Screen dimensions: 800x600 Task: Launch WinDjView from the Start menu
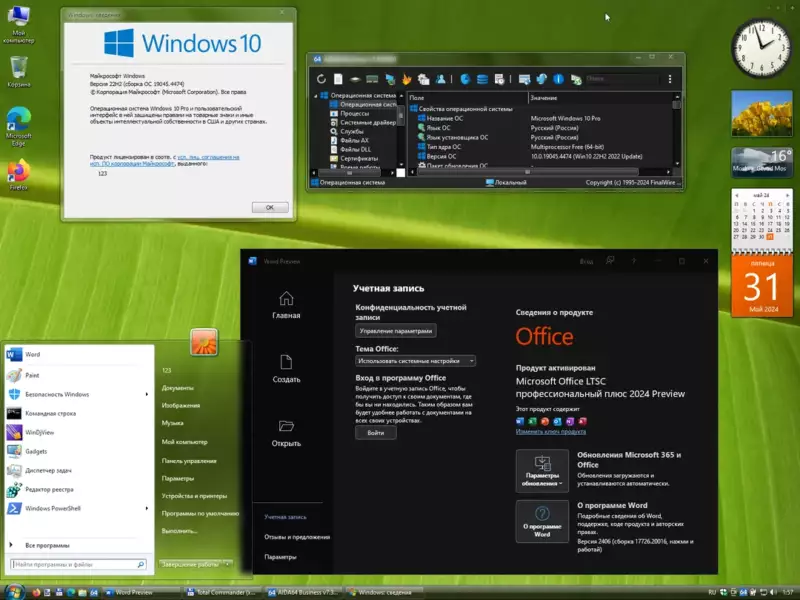tap(79, 432)
